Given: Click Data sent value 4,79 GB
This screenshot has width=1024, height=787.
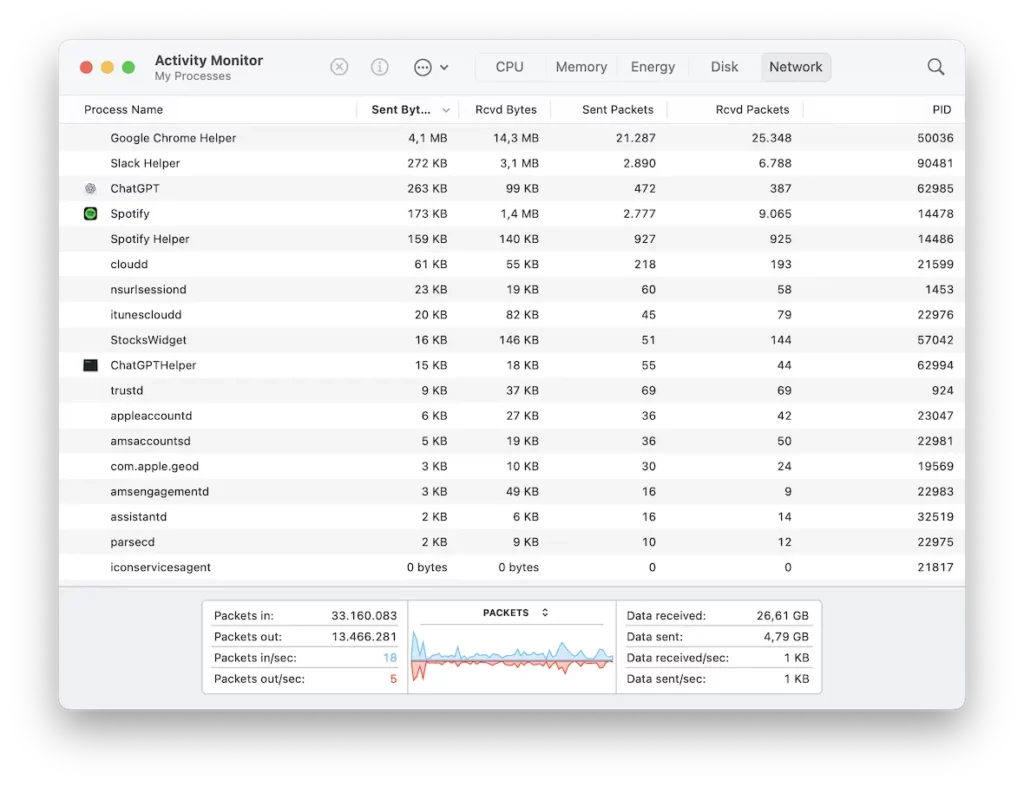Looking at the screenshot, I should [x=786, y=637].
